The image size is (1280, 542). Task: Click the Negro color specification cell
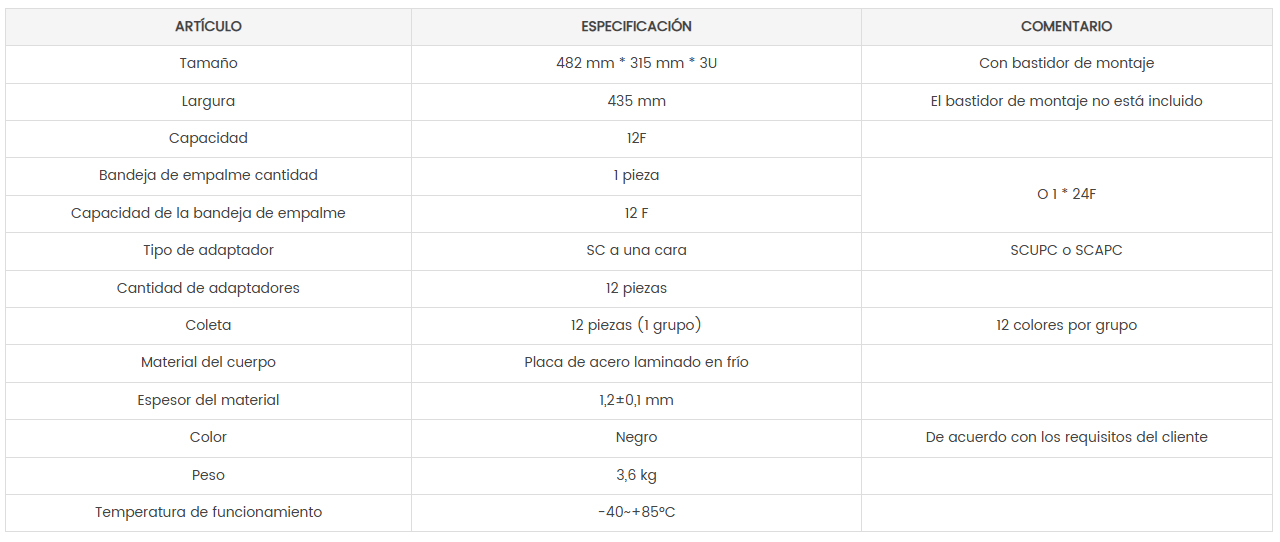pos(636,437)
